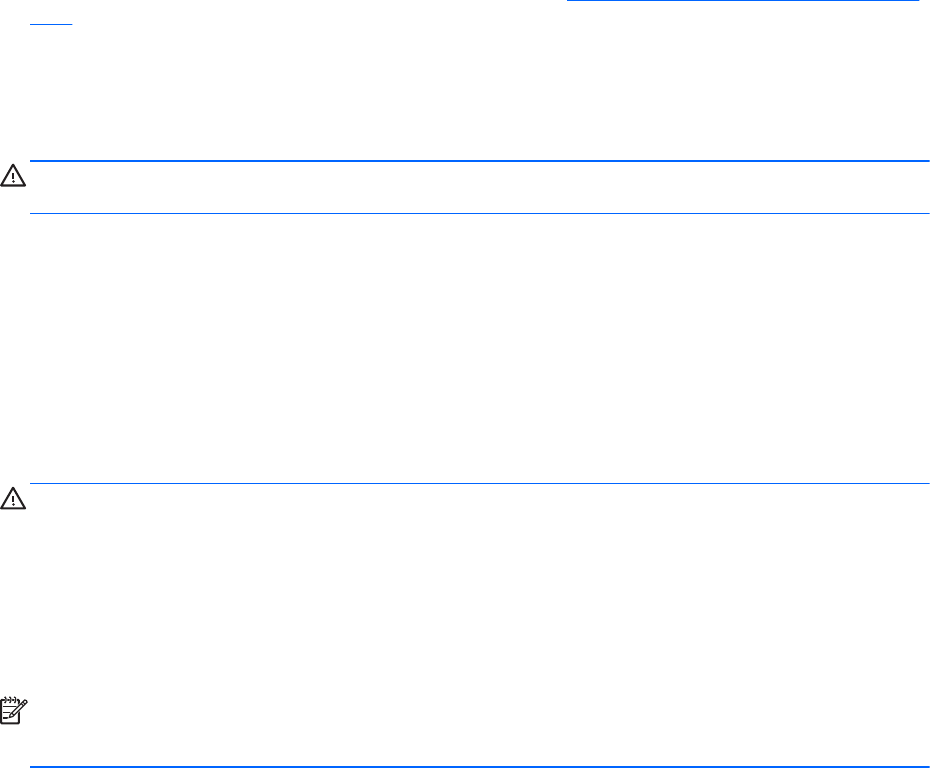The height and width of the screenshot is (768, 930).
Task: Click the right end of the gray rule above lower triangle
Action: 924,484
